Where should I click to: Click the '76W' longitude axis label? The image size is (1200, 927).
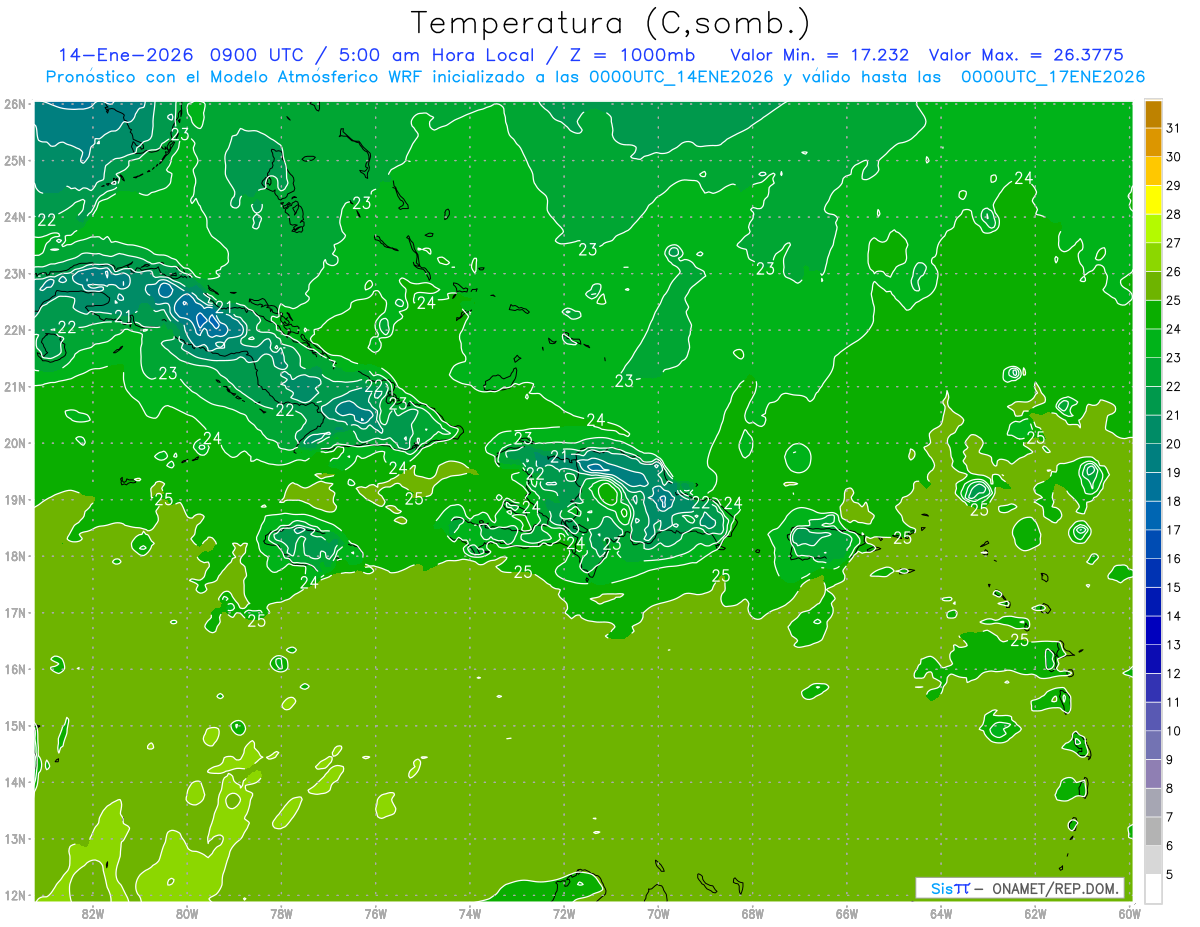(376, 913)
